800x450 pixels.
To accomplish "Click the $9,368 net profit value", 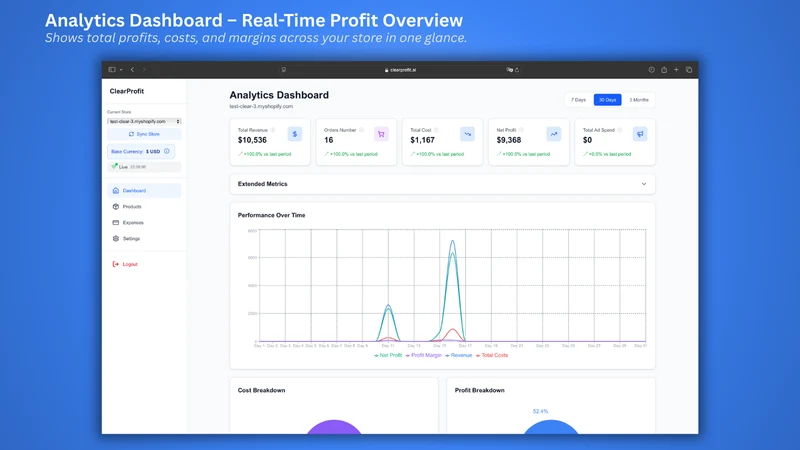I will [x=509, y=140].
